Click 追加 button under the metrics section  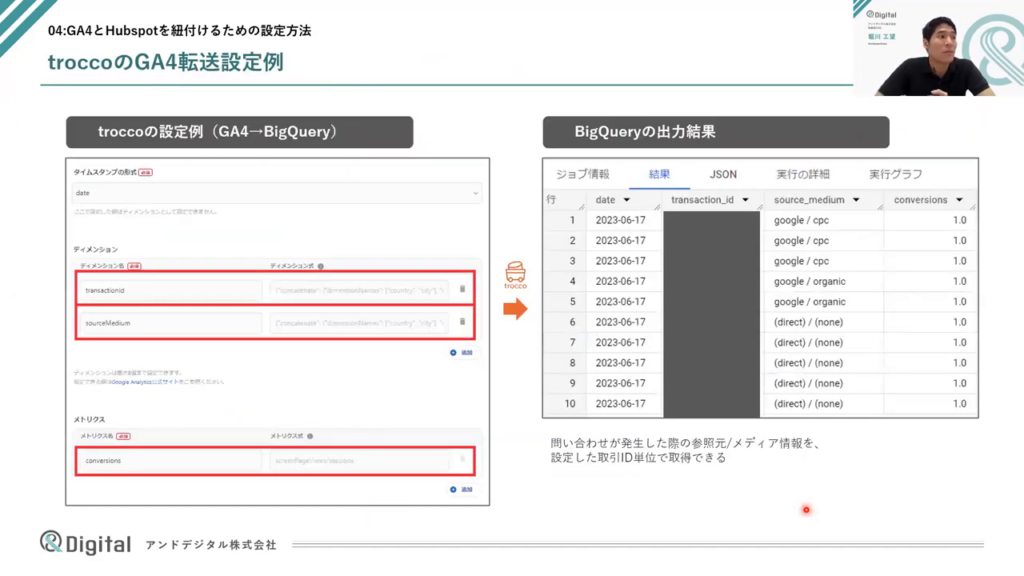[x=461, y=490]
